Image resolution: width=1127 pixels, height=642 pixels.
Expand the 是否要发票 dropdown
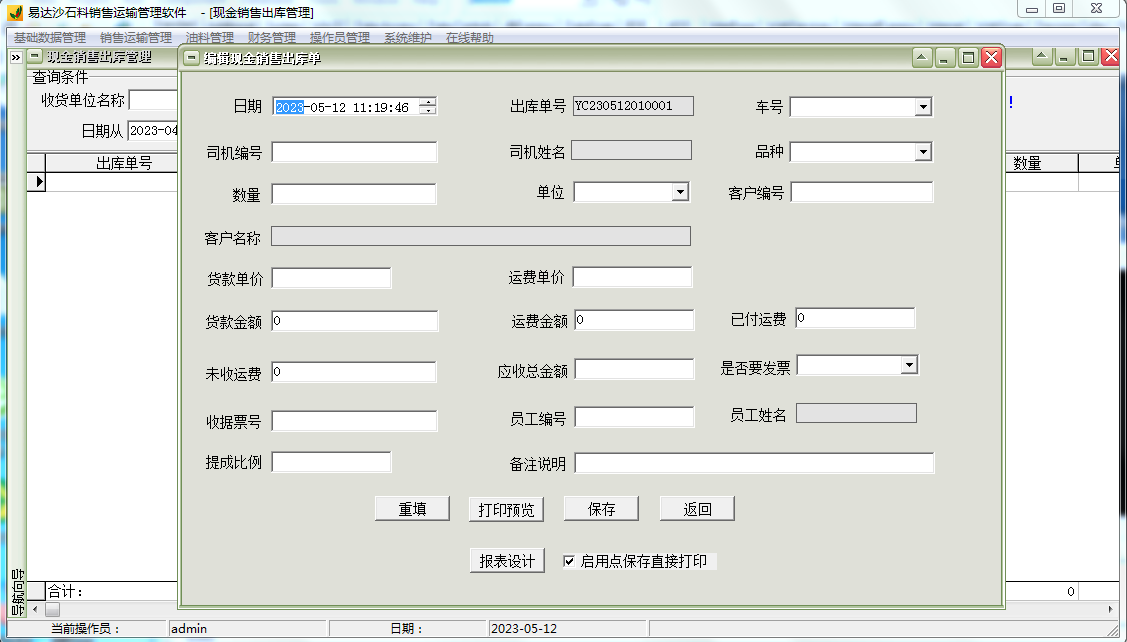(909, 365)
